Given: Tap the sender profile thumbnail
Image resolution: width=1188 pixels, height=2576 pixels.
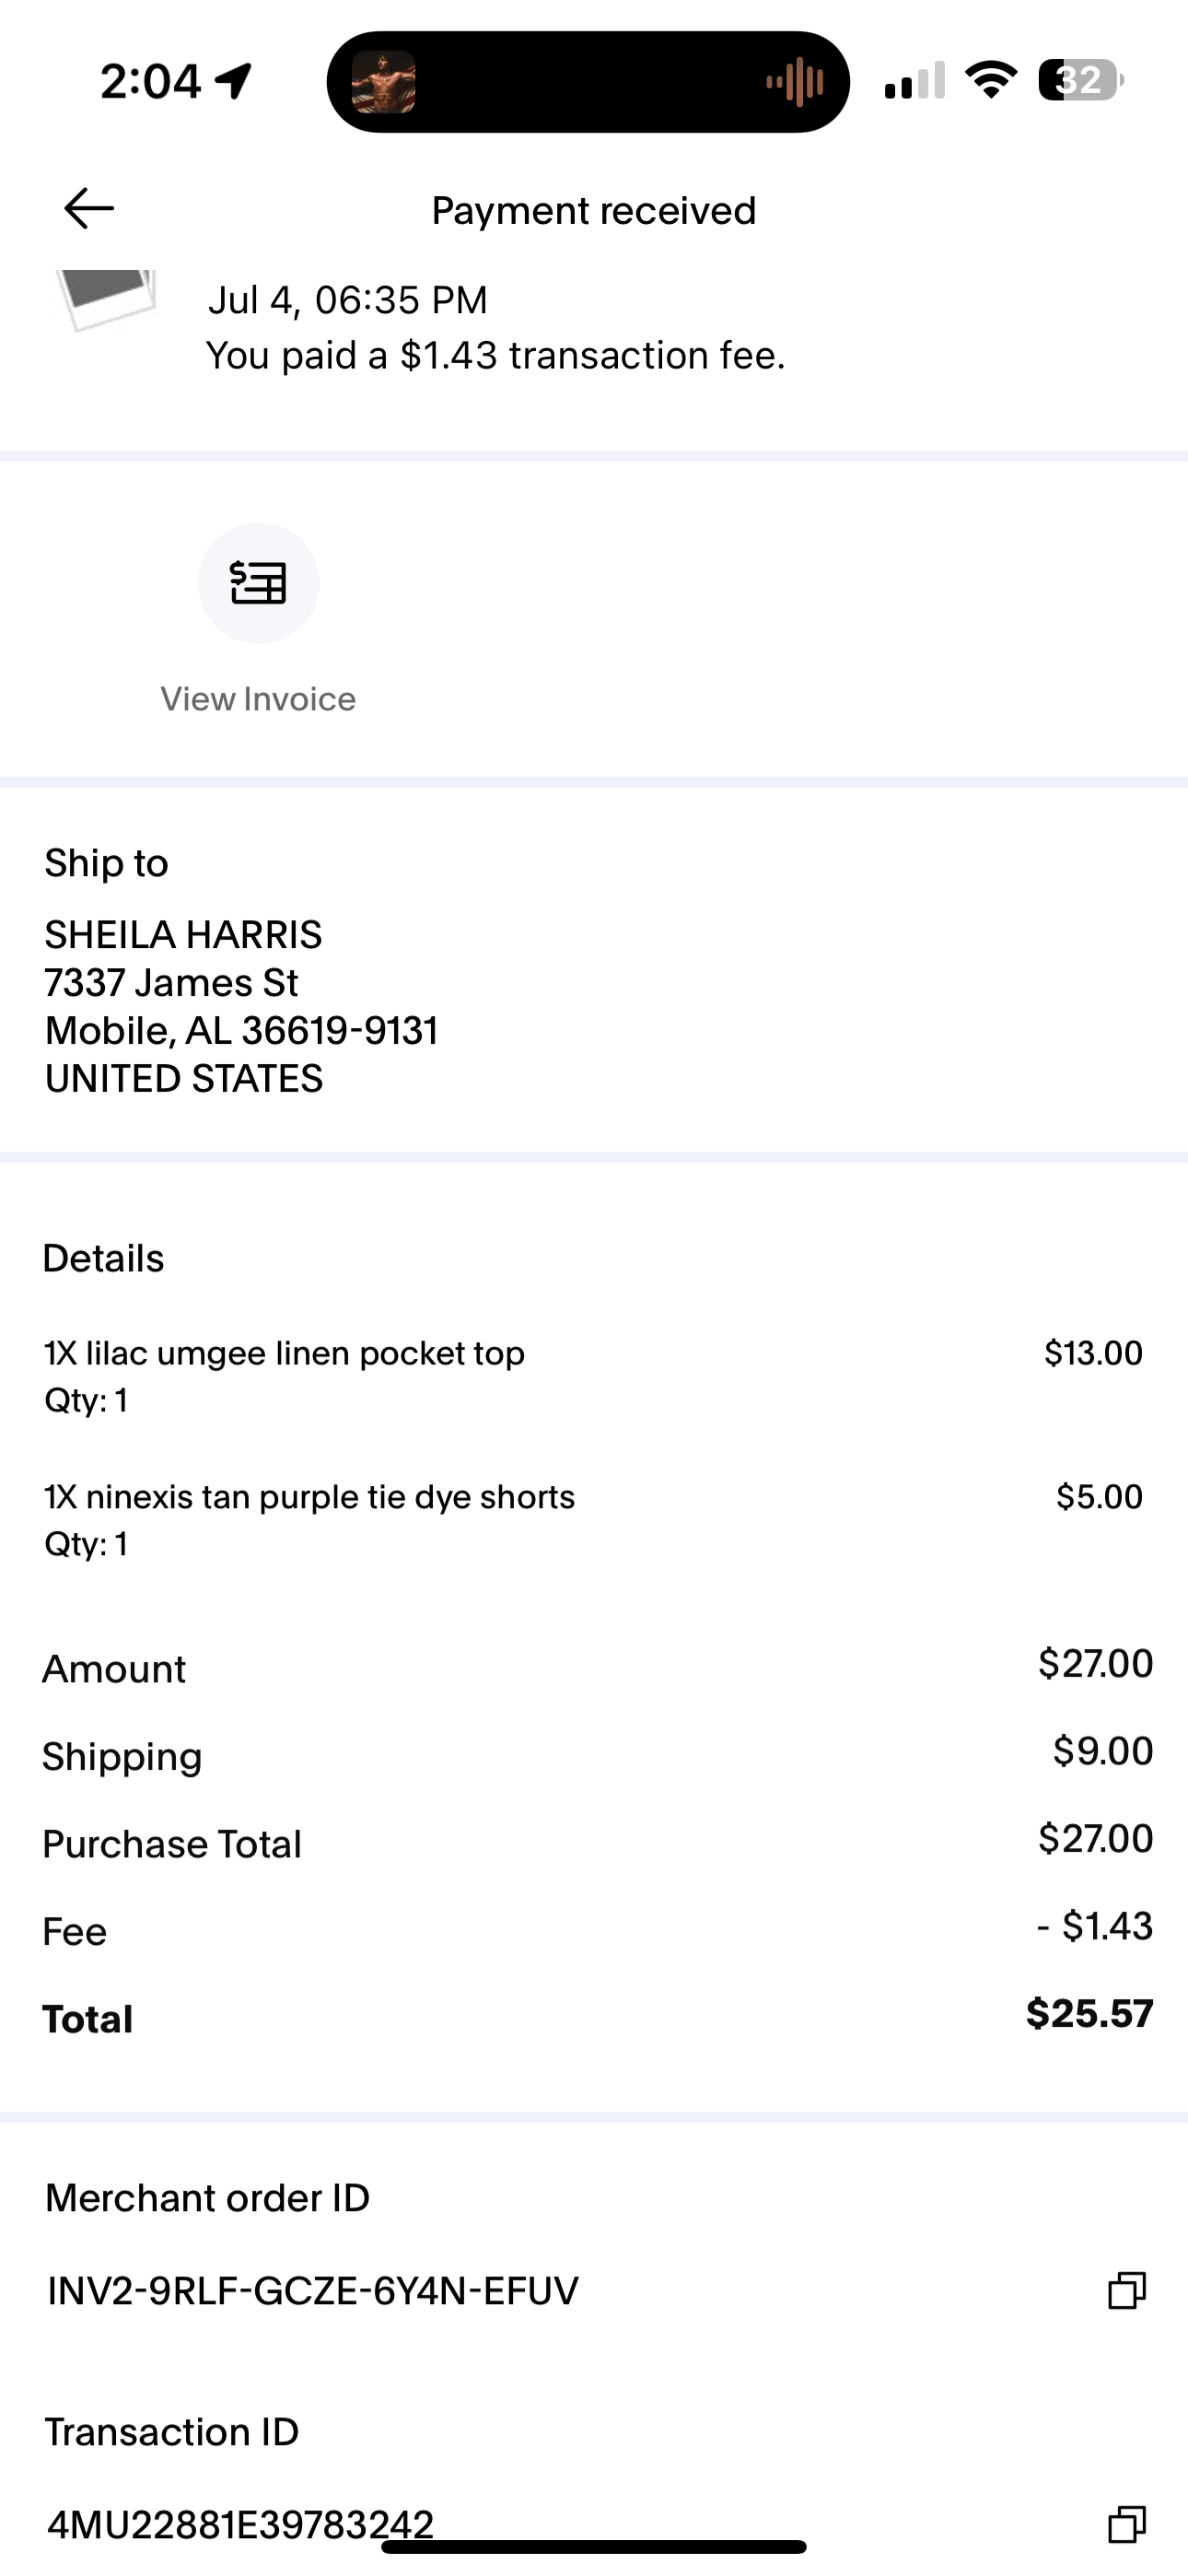Looking at the screenshot, I should pyautogui.click(x=106, y=297).
